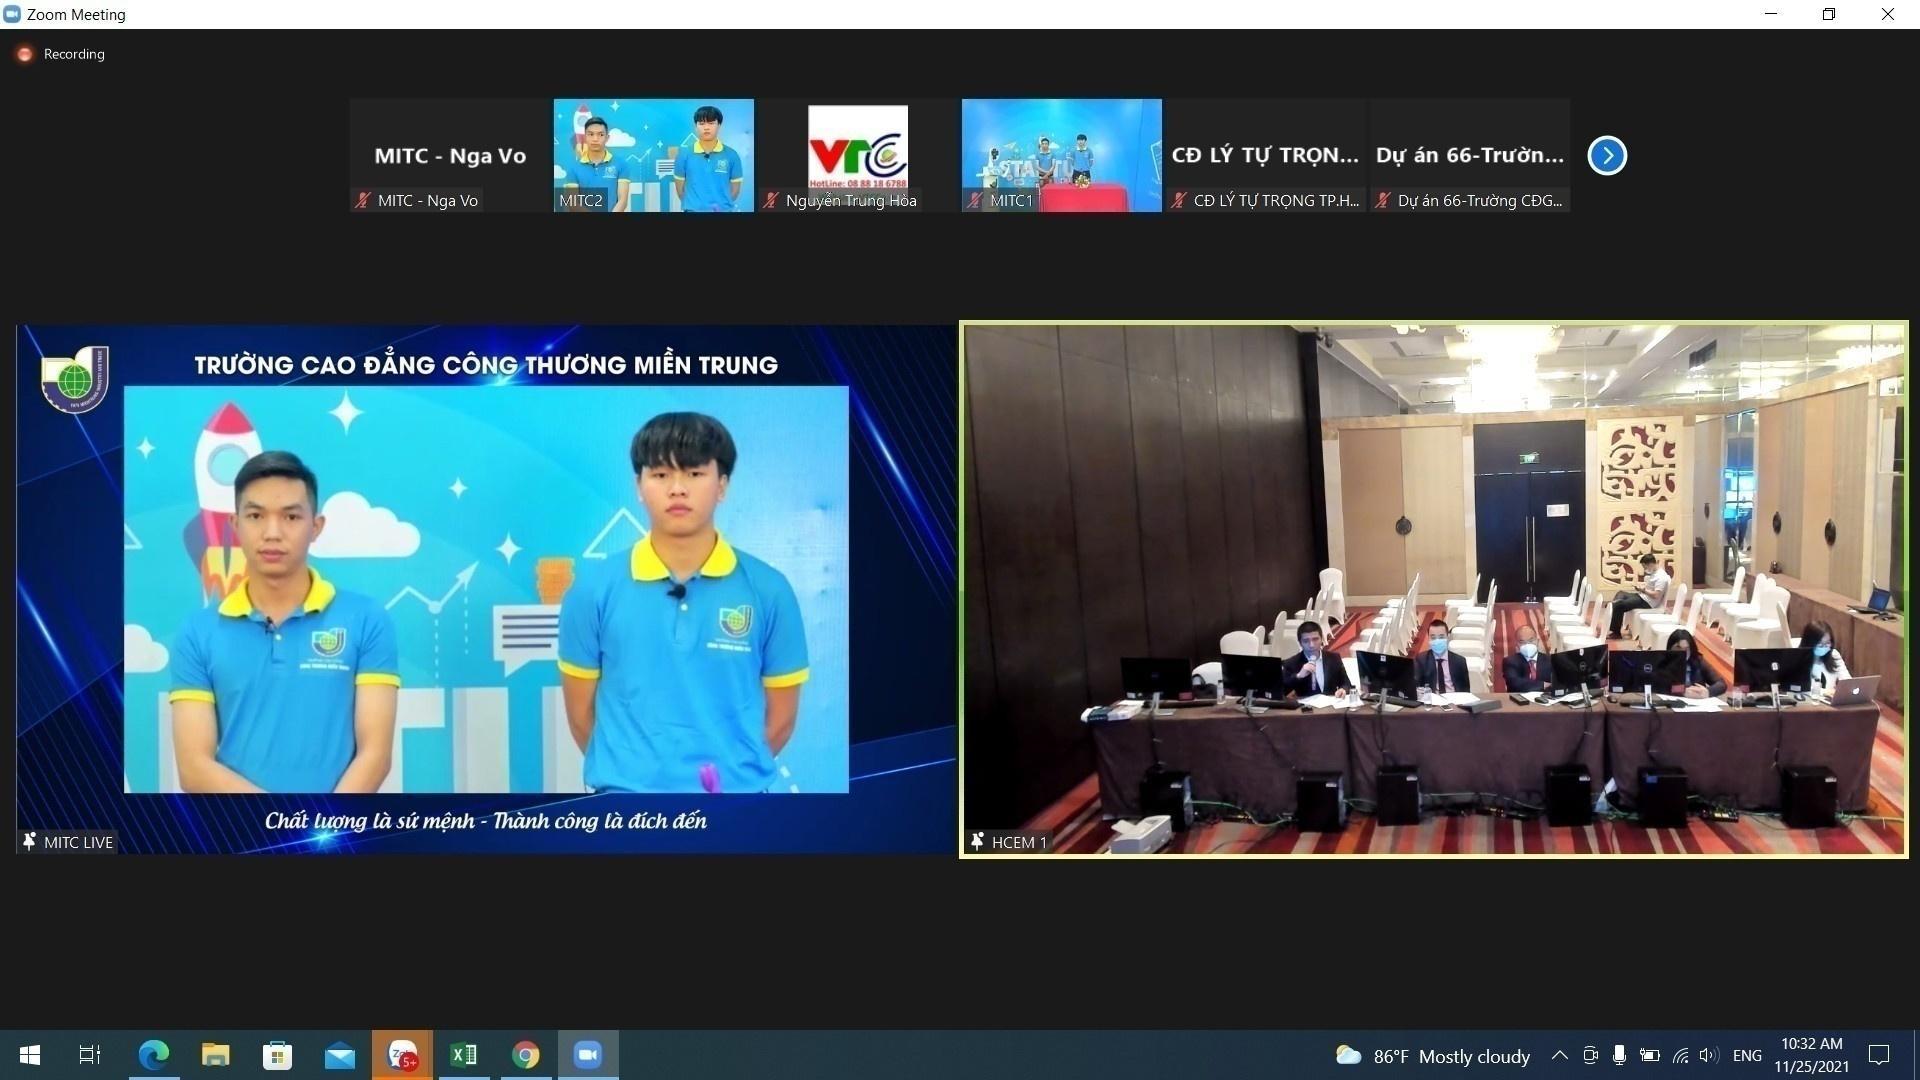Expand hidden system tray icons chevron

pyautogui.click(x=1559, y=1055)
